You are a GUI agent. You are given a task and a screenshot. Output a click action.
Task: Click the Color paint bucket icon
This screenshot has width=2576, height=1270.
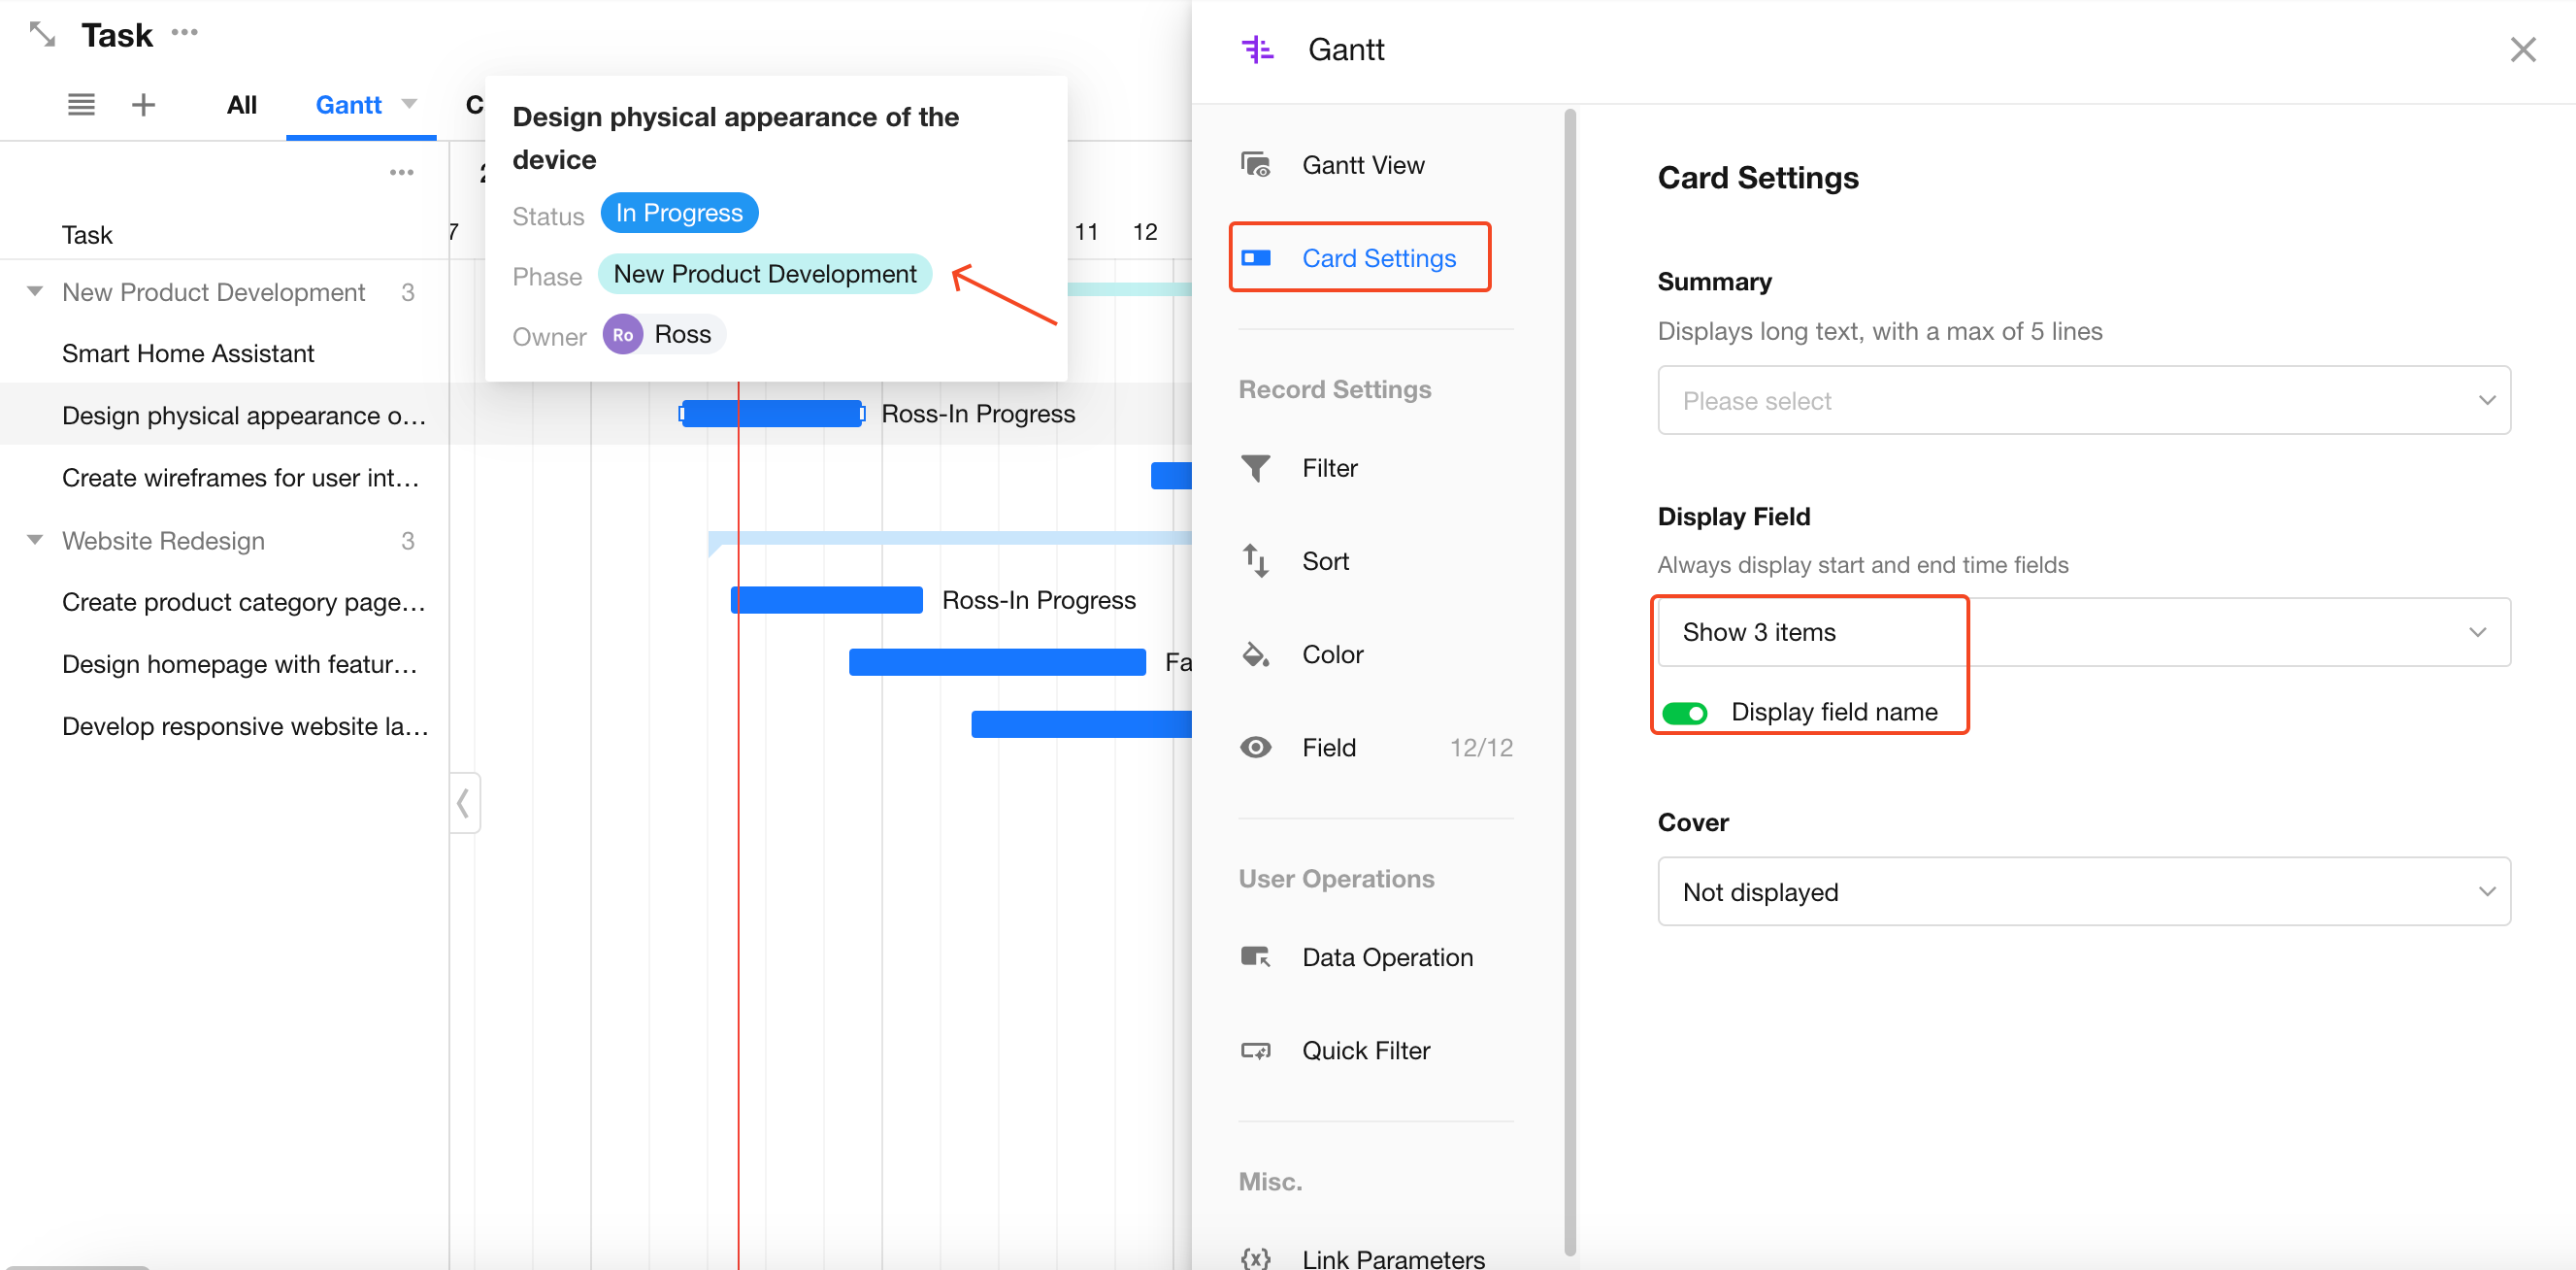(x=1256, y=654)
